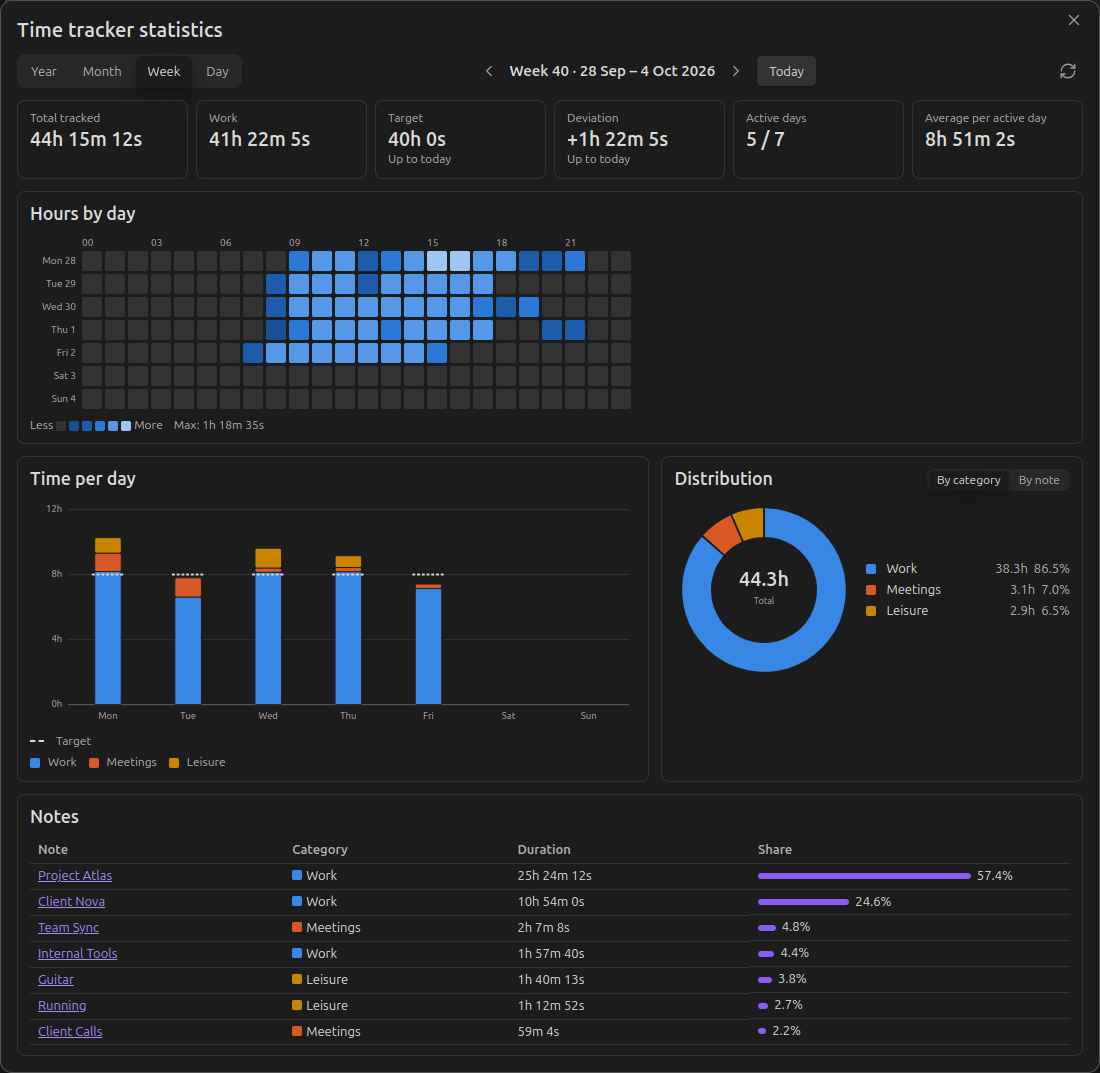Open the Guitar note link
This screenshot has width=1100, height=1073.
(x=55, y=980)
